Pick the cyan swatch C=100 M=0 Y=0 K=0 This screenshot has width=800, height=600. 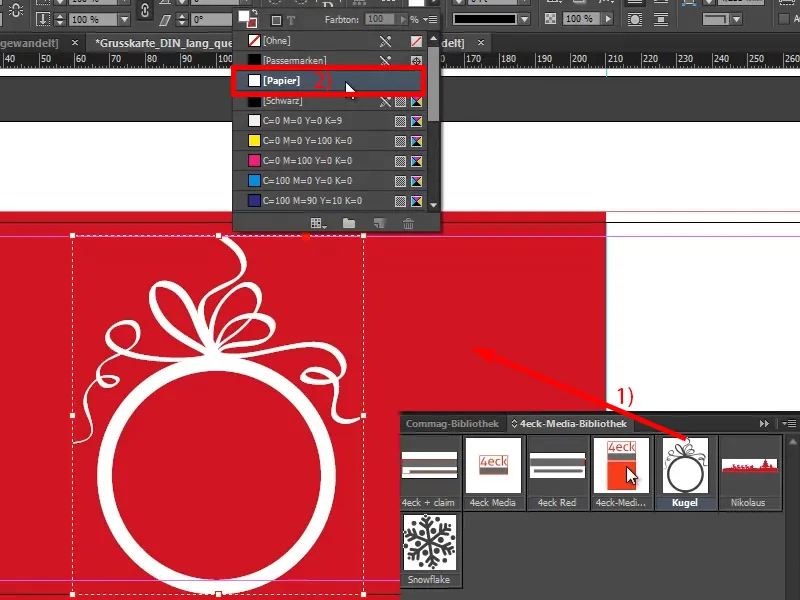[x=330, y=181]
